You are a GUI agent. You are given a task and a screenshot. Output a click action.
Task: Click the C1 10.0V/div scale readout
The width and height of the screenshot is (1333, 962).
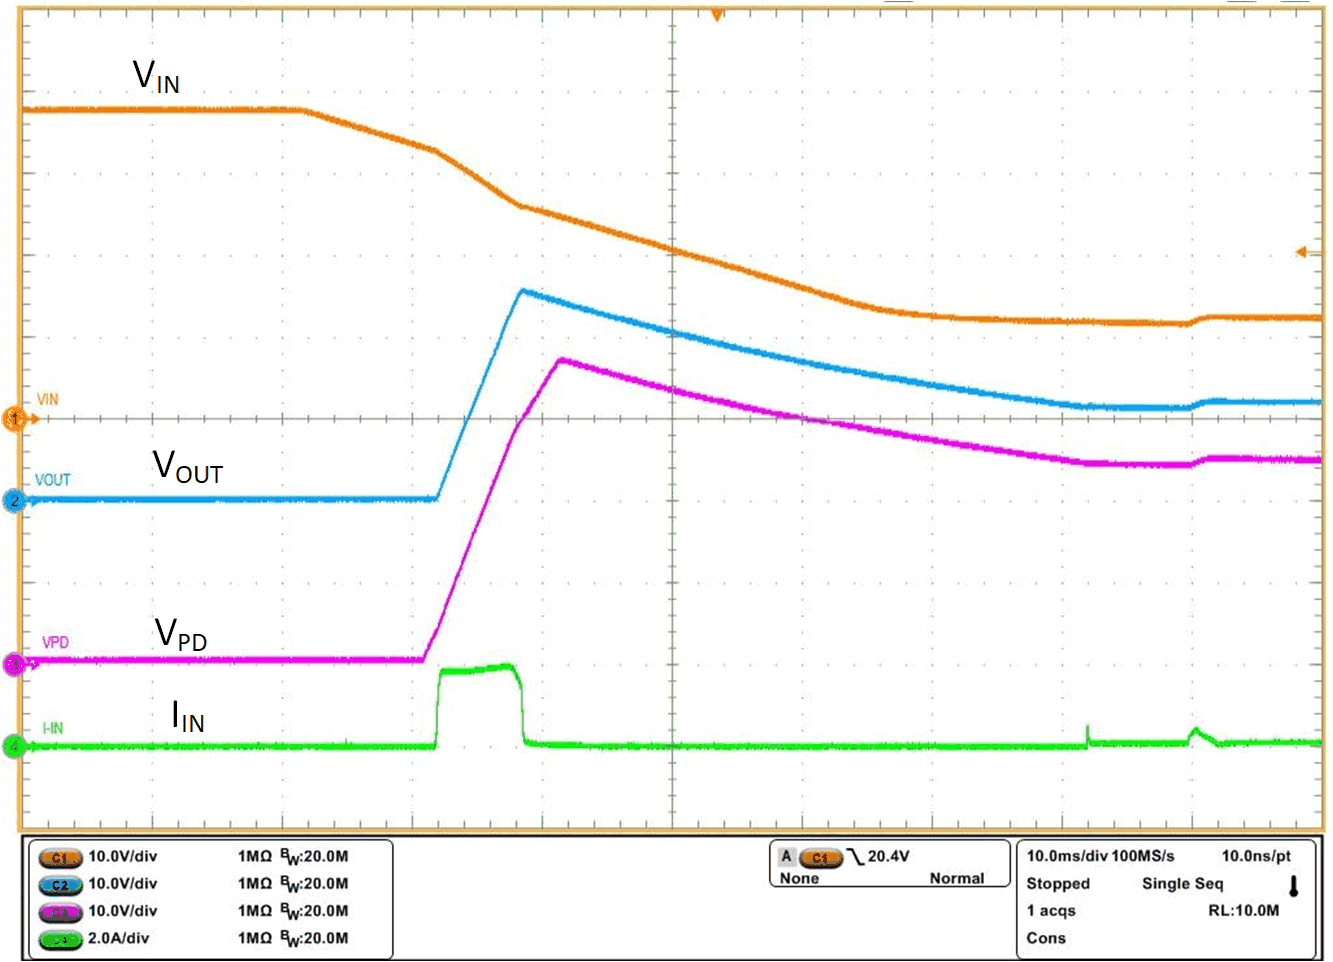click(122, 856)
